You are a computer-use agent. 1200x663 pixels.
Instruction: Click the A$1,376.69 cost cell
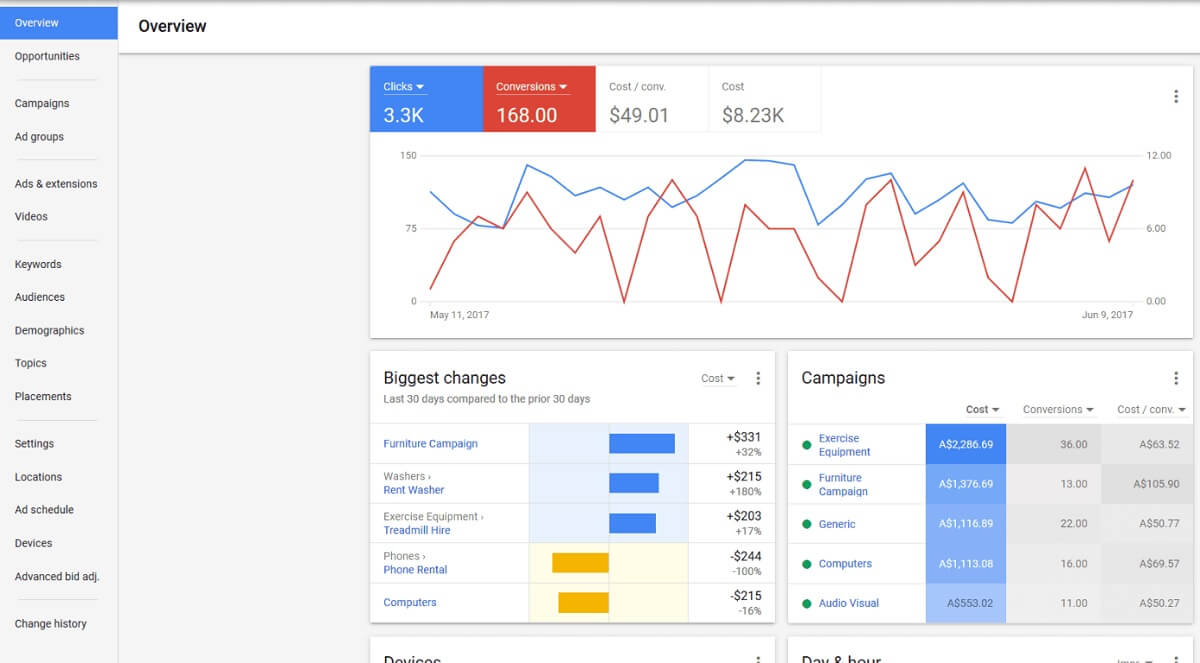(x=966, y=484)
